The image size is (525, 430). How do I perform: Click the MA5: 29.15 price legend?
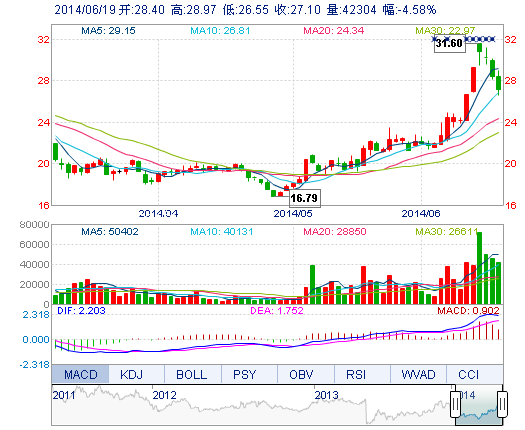pyautogui.click(x=108, y=31)
